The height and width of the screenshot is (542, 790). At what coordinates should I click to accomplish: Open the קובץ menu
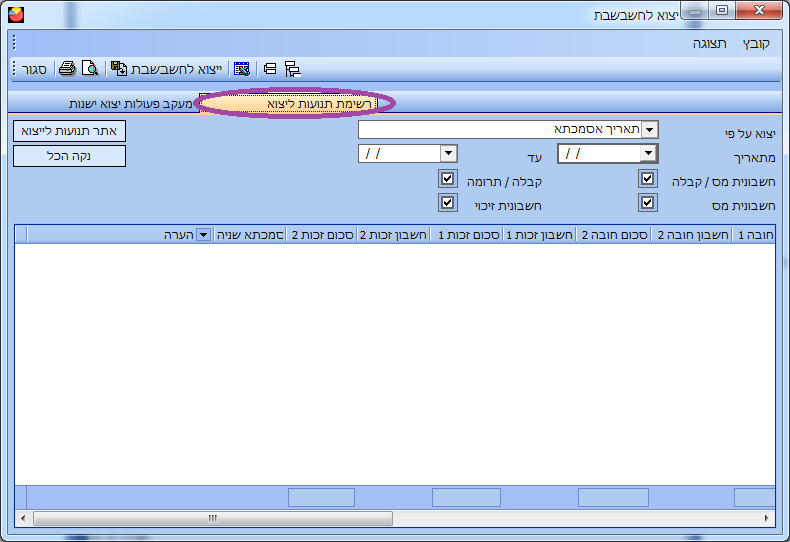point(756,44)
